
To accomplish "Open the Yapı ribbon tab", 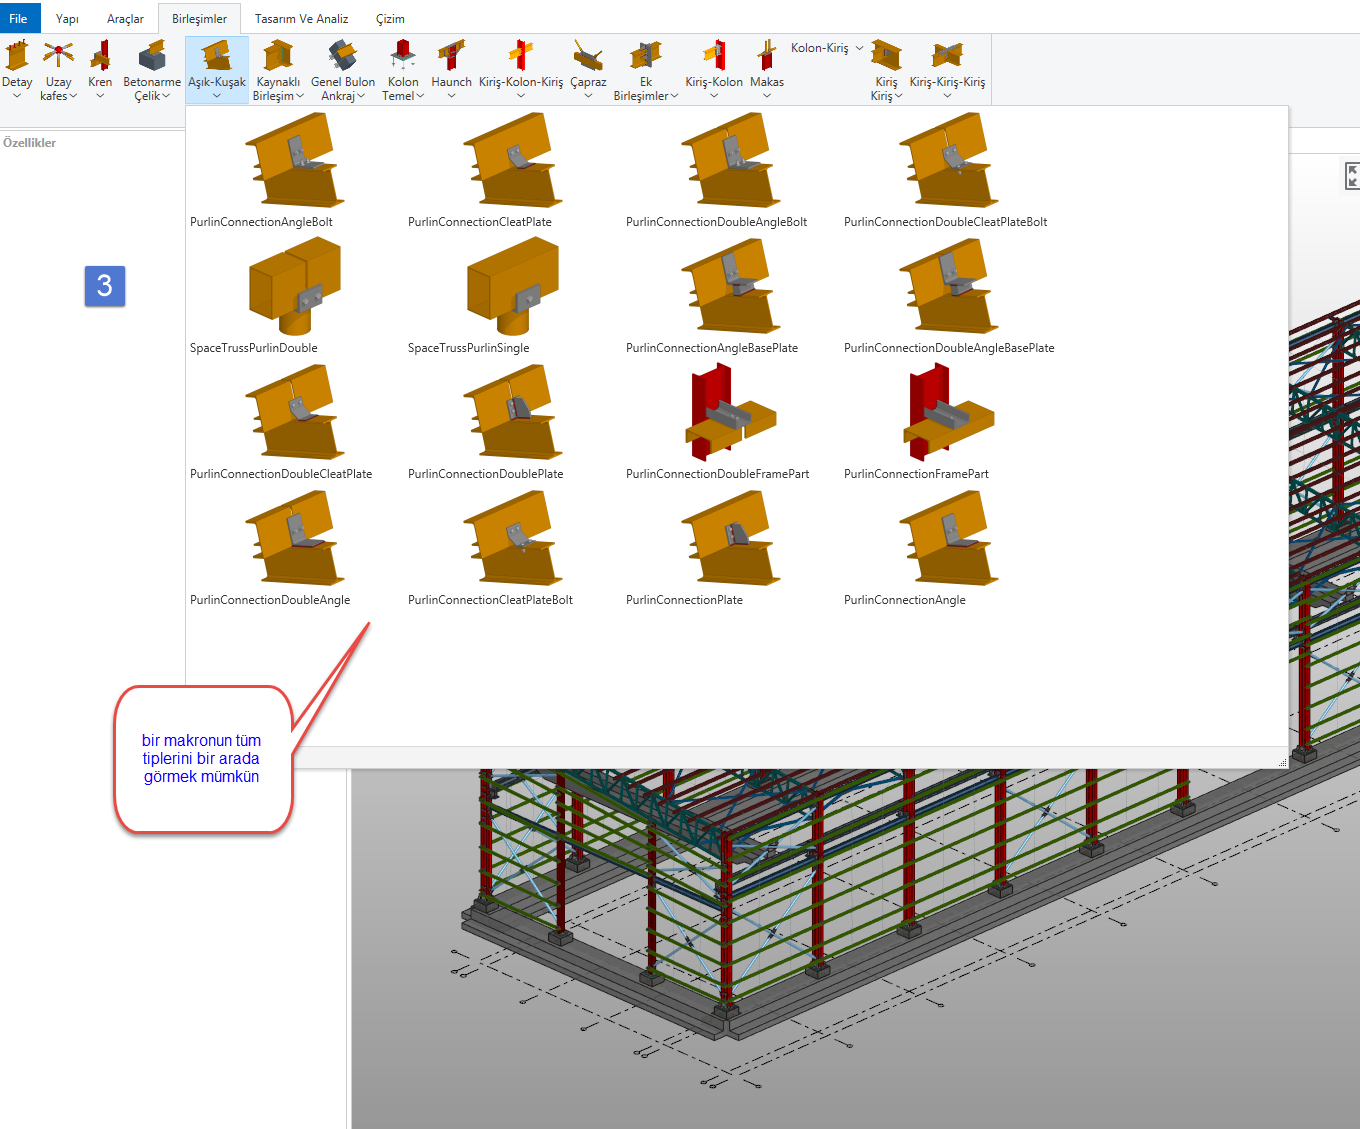I will pos(67,19).
